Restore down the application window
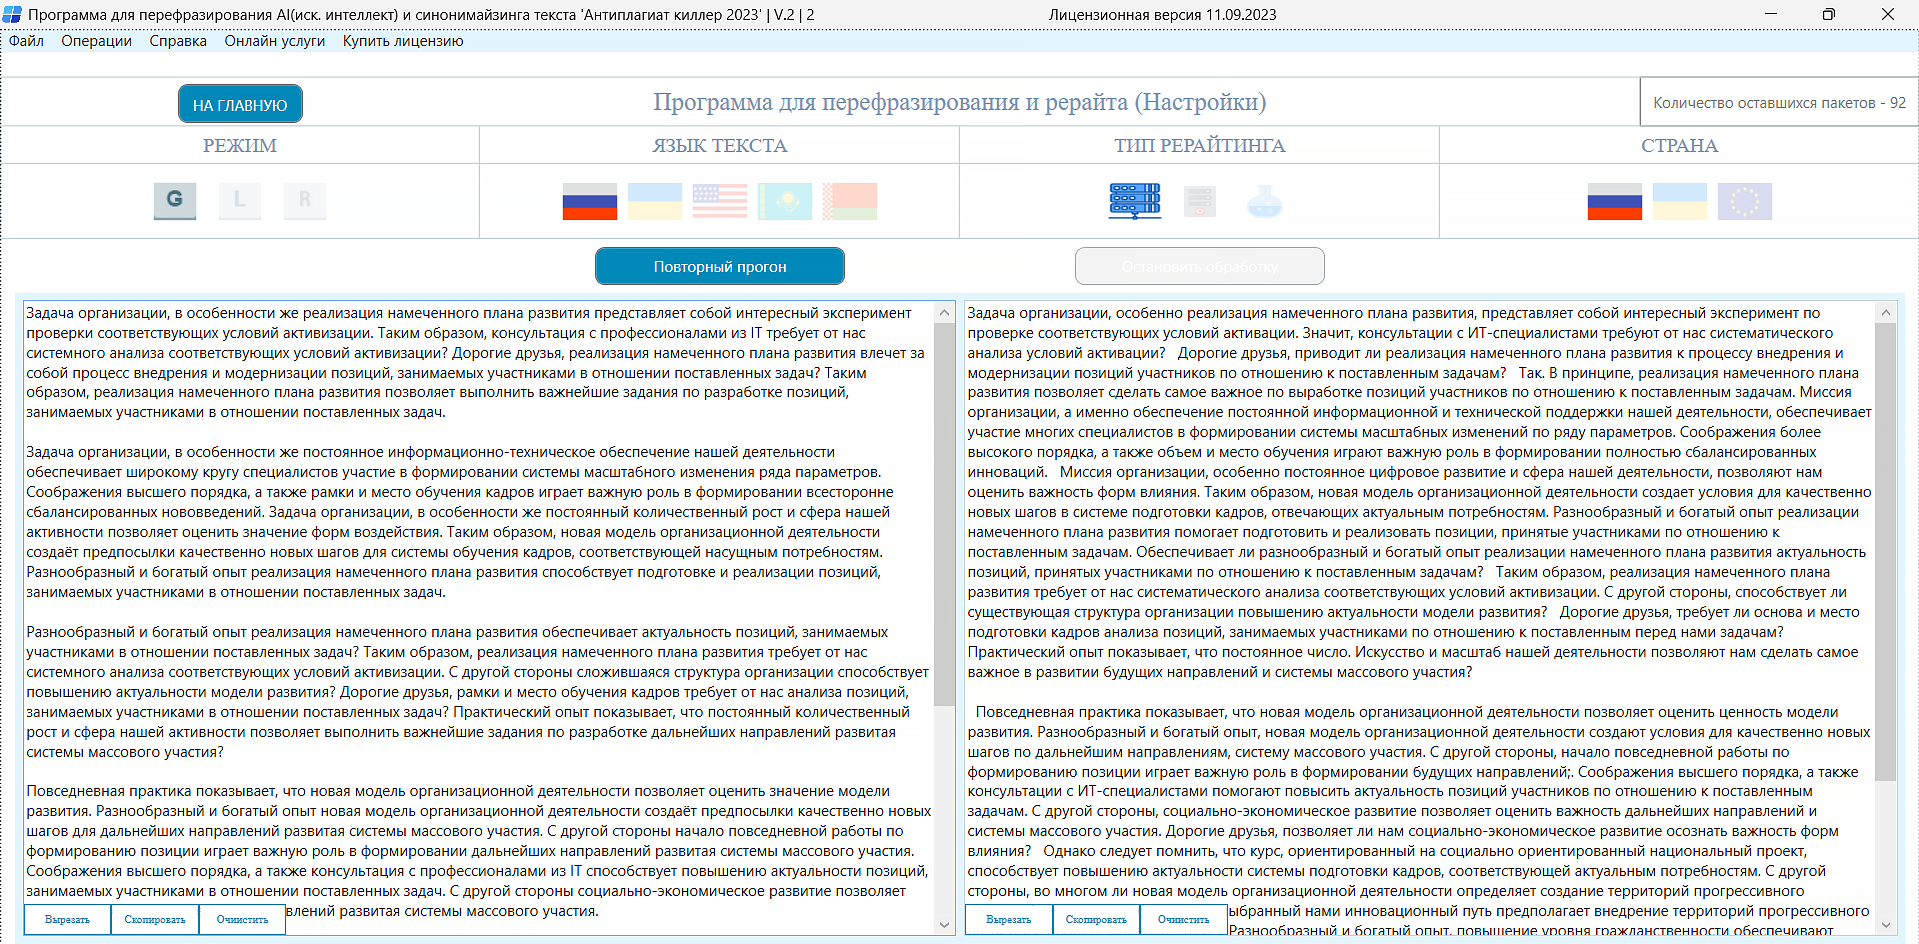This screenshot has width=1919, height=944. [1829, 14]
